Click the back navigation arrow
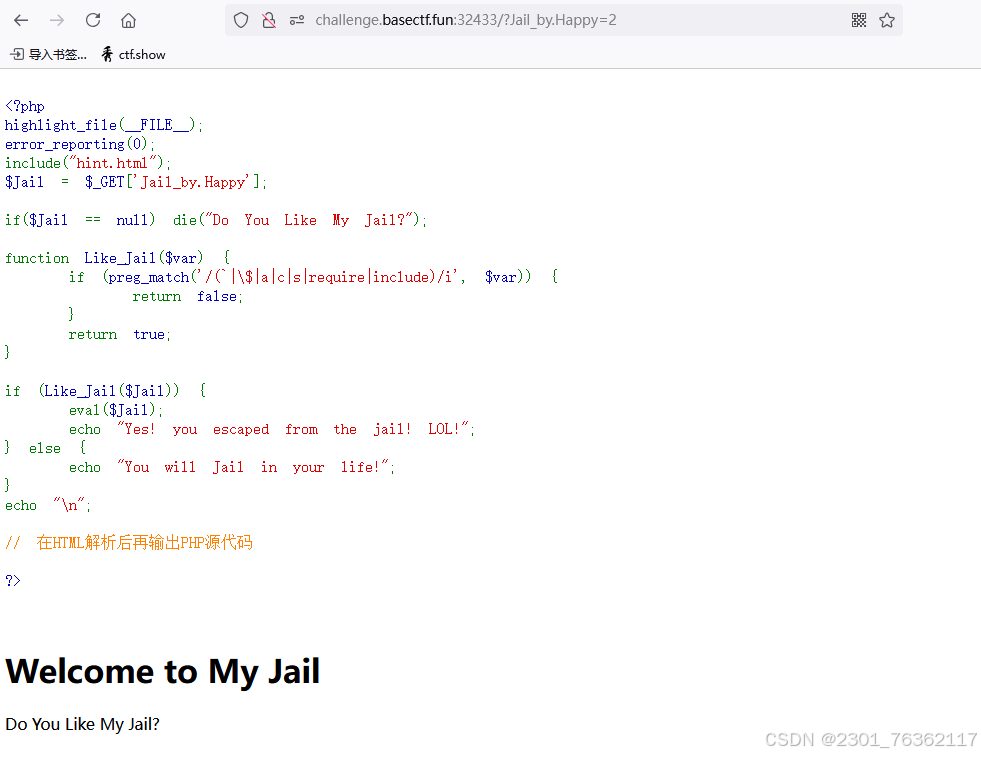This screenshot has height=757, width=981. (21, 19)
